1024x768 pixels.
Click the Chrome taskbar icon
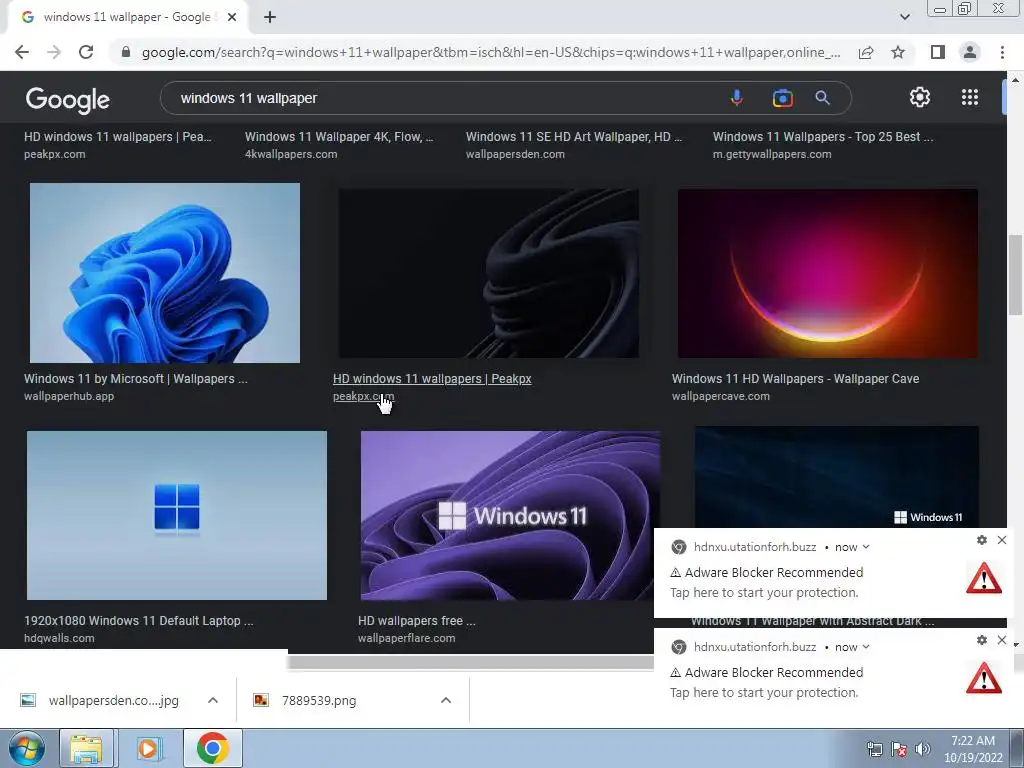click(212, 748)
